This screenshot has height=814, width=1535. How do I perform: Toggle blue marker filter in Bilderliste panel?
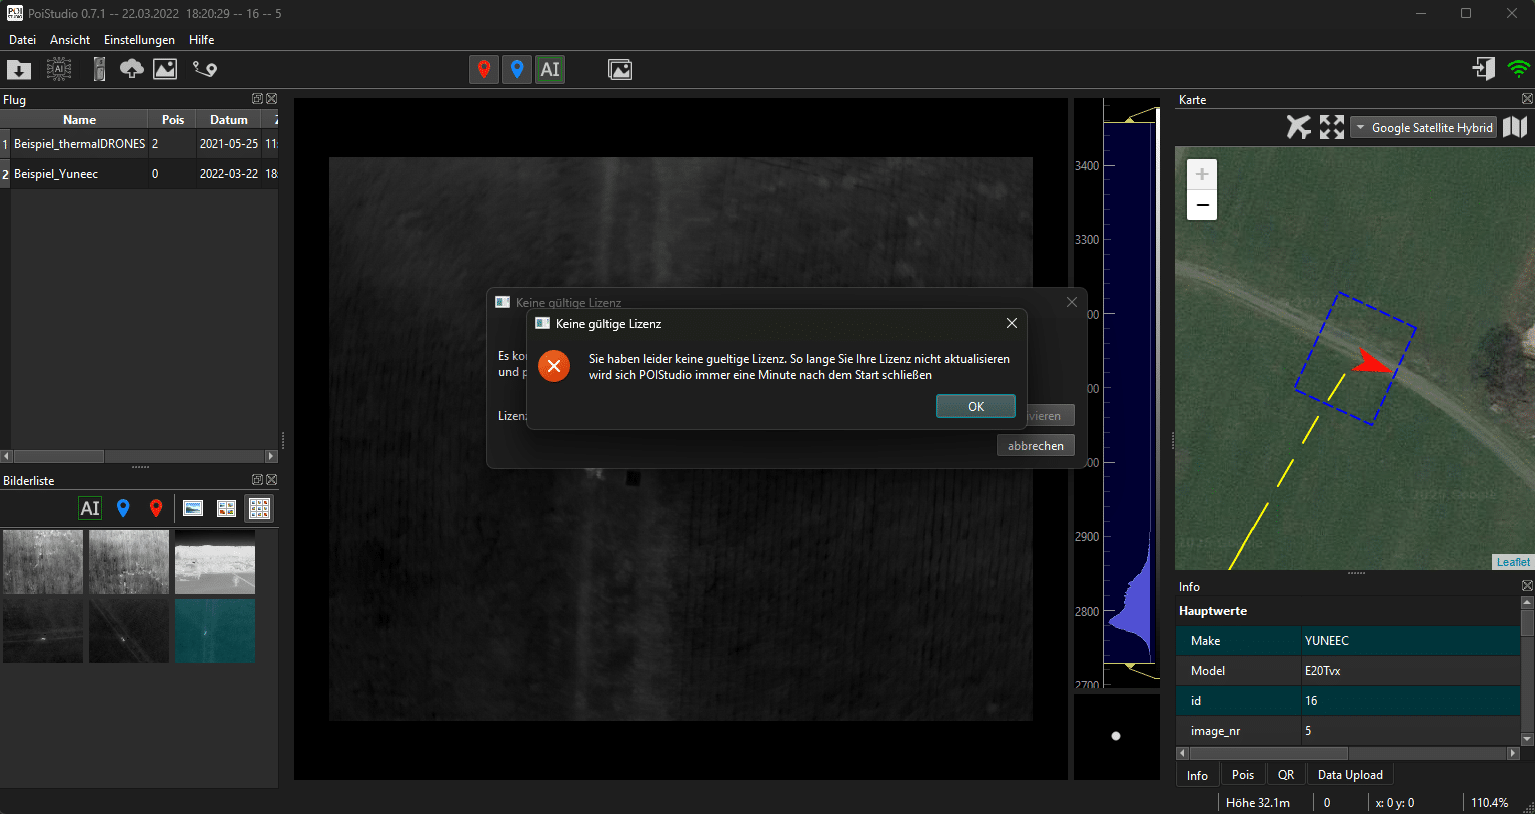pyautogui.click(x=123, y=508)
